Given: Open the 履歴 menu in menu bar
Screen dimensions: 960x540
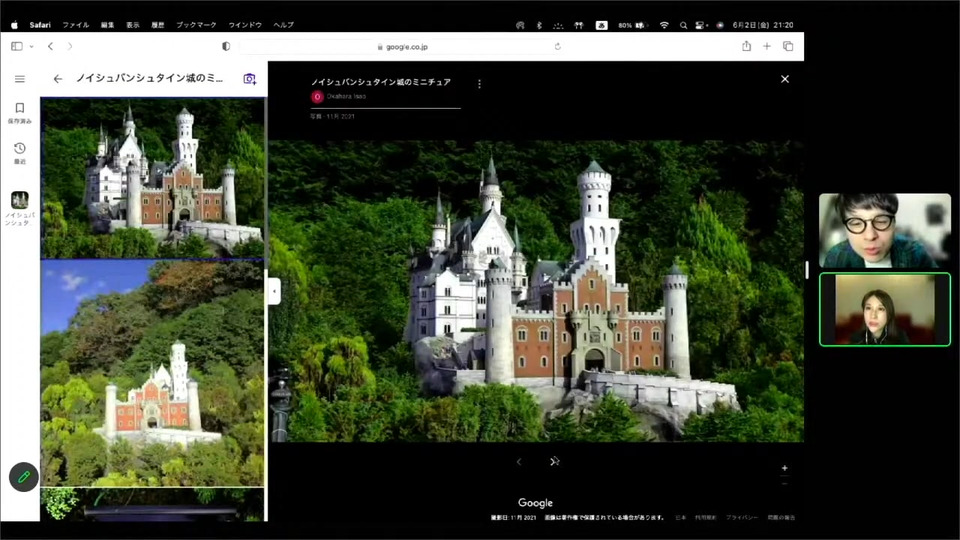Looking at the screenshot, I should click(x=158, y=24).
